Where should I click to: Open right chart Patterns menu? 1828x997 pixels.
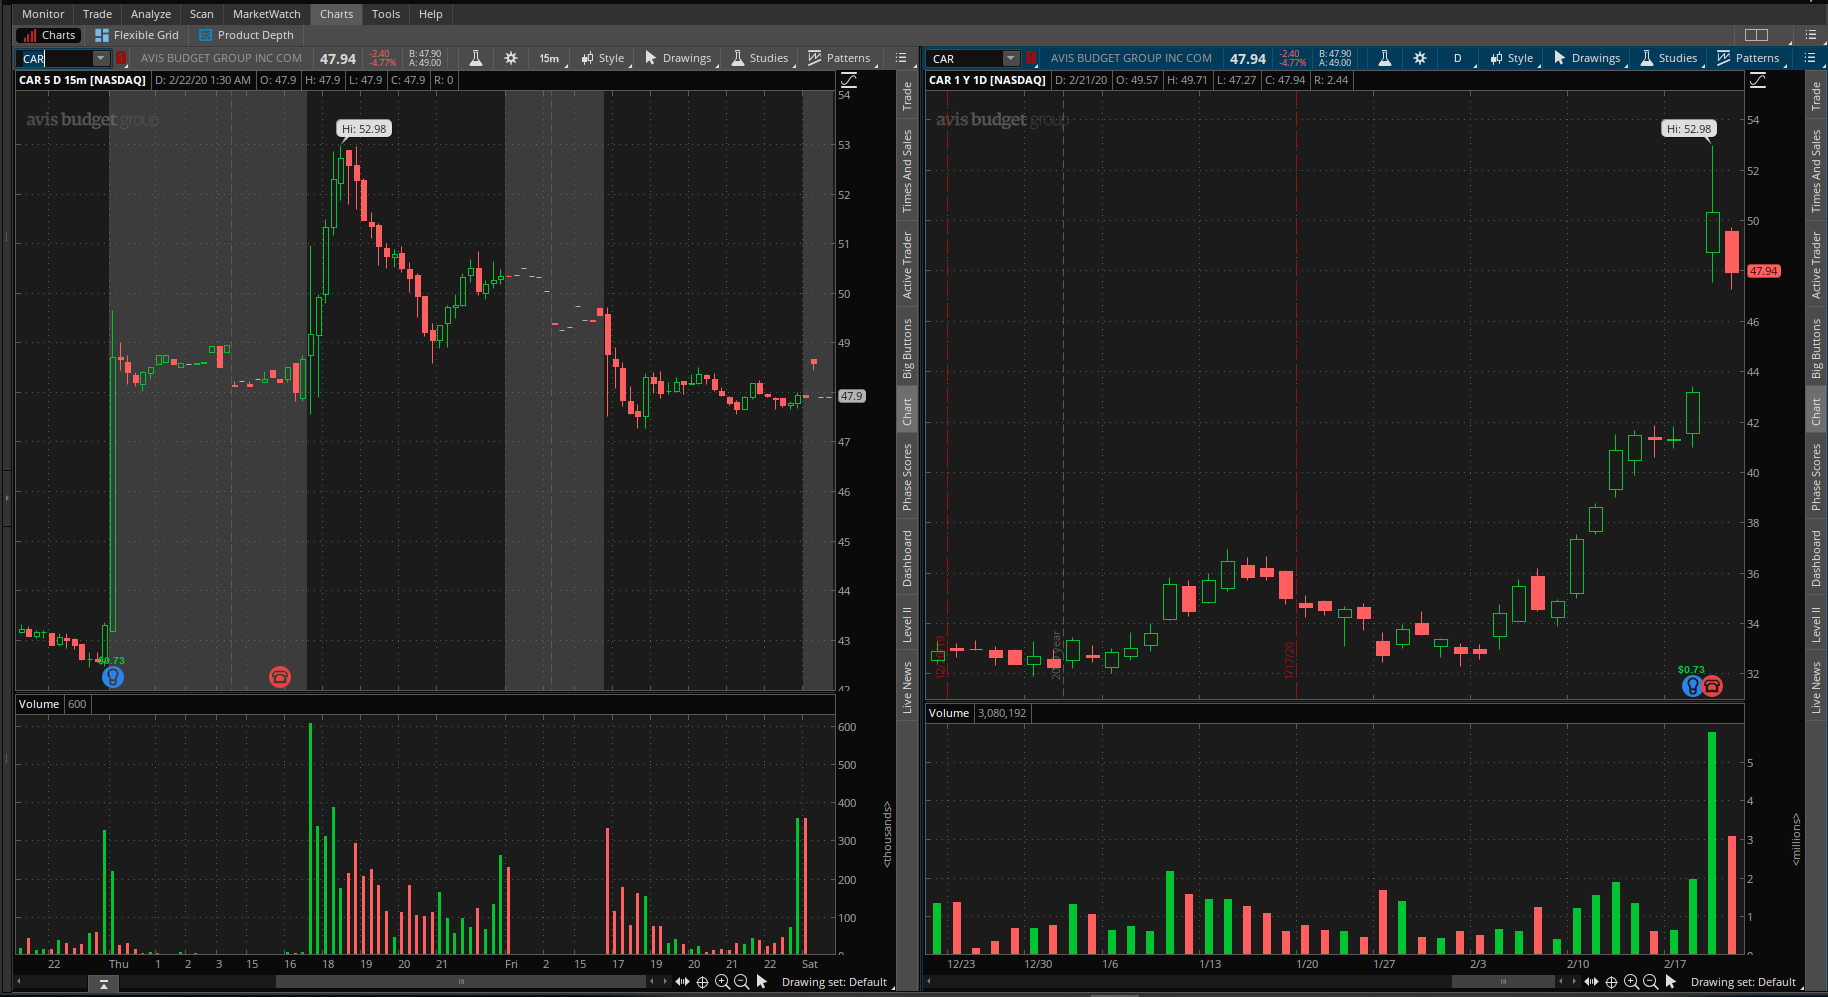tap(1749, 58)
